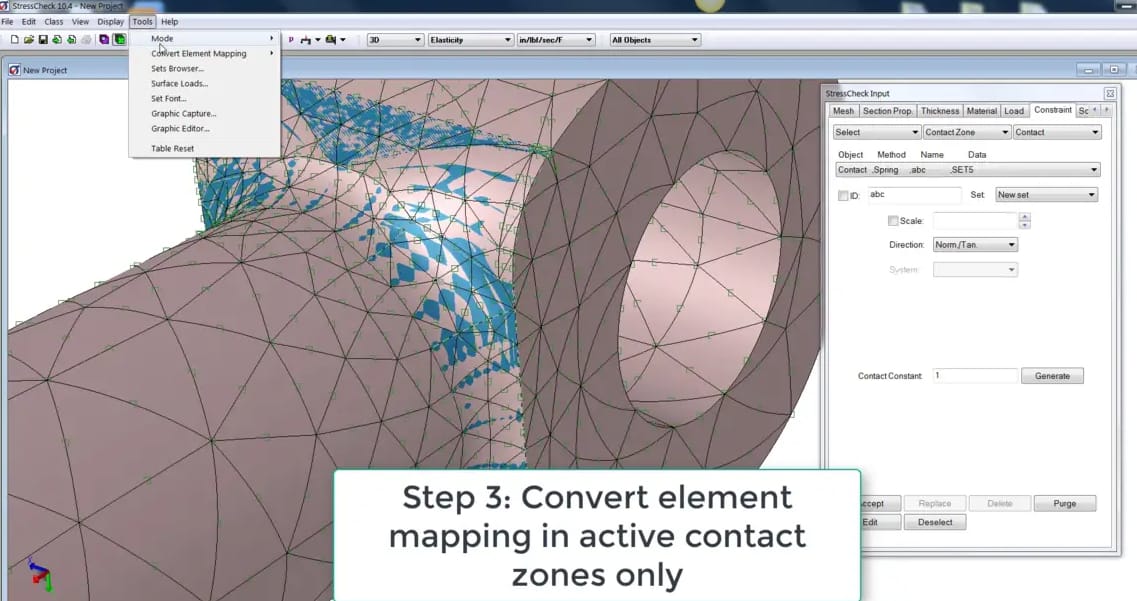Select the Open File icon

pos(27,39)
